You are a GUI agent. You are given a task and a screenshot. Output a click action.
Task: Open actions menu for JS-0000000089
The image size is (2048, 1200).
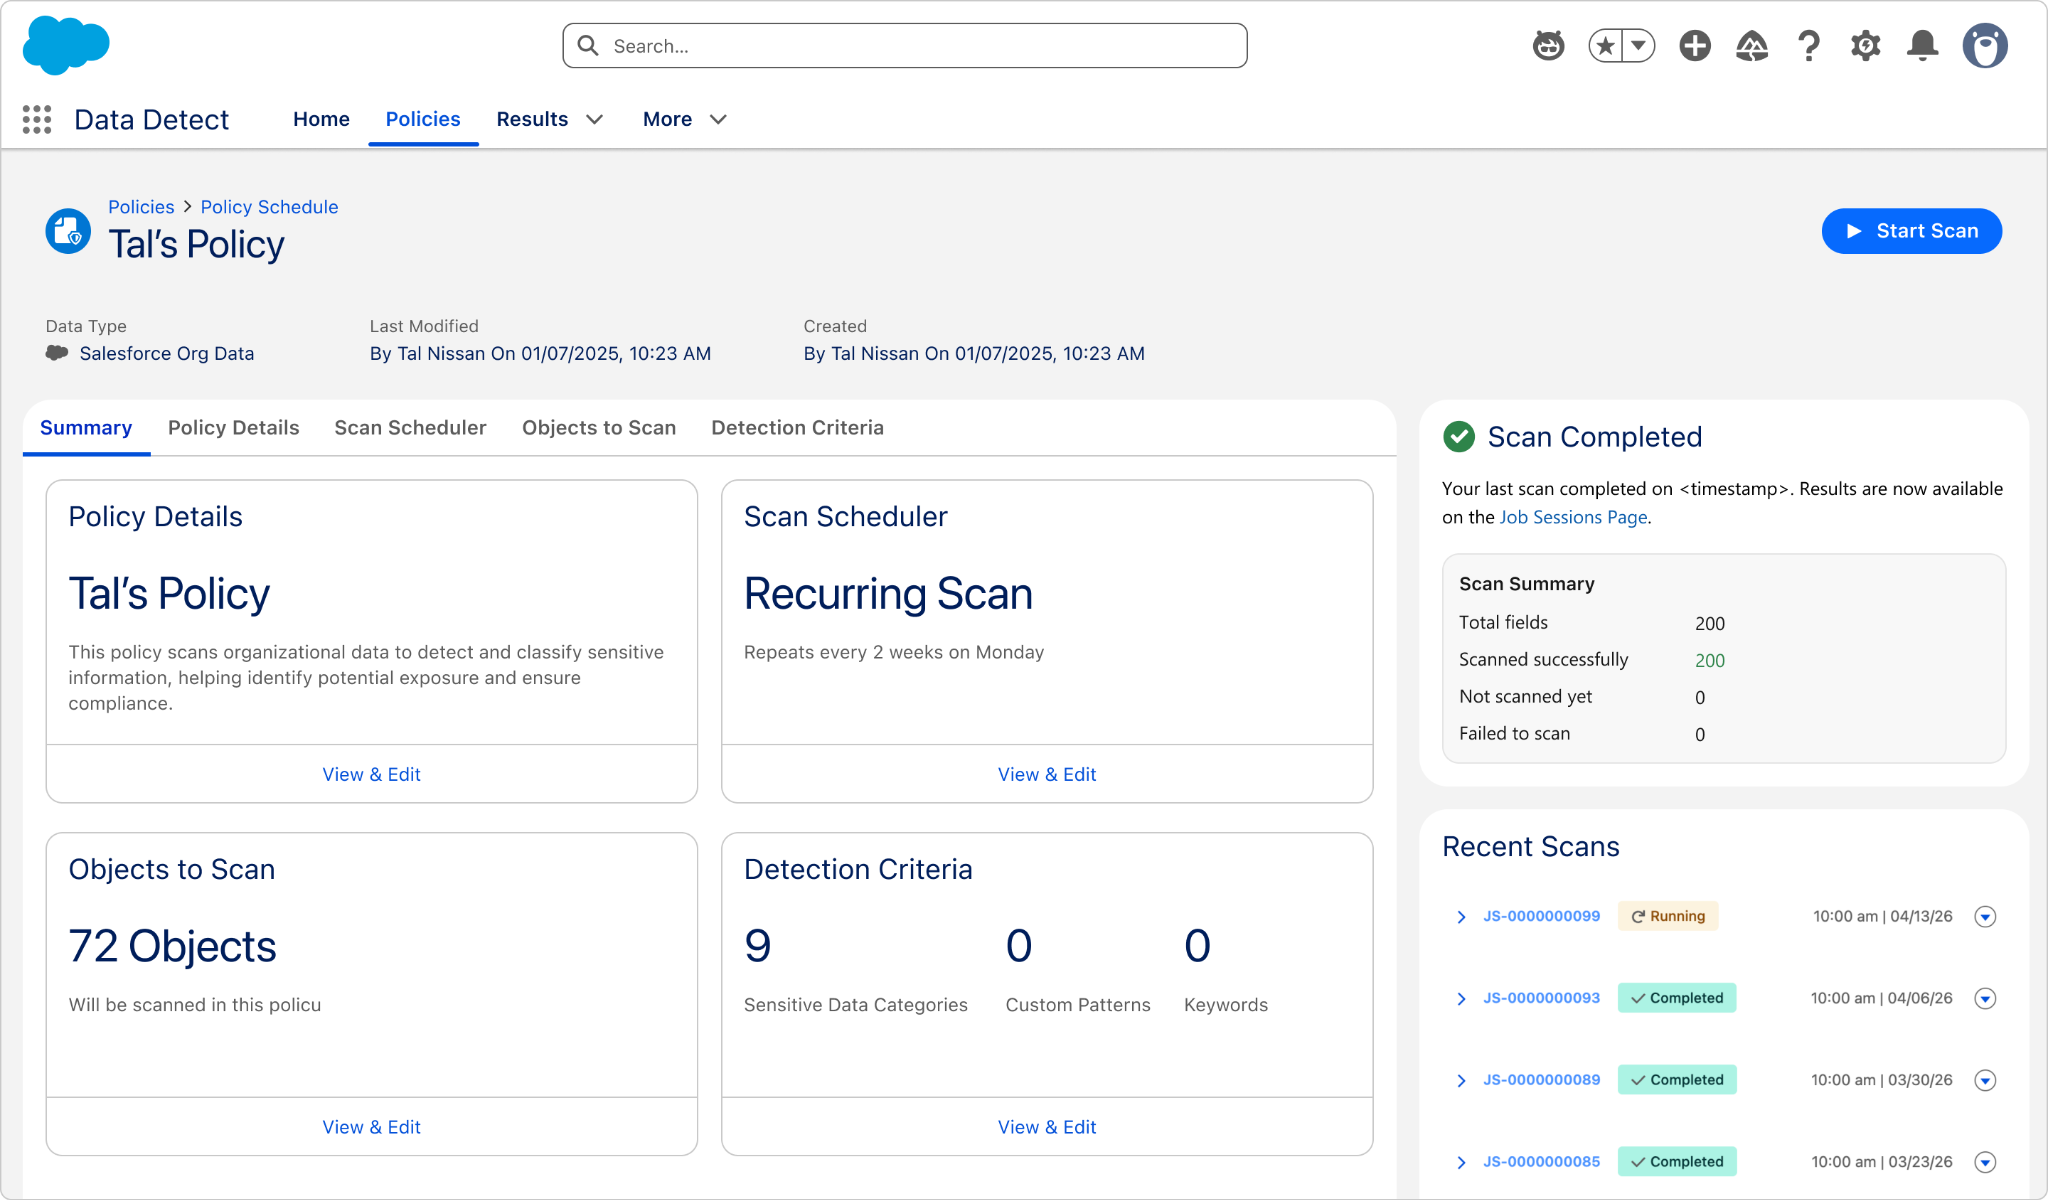pos(1986,1081)
